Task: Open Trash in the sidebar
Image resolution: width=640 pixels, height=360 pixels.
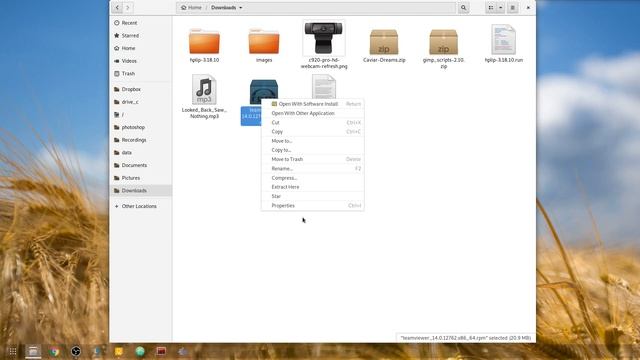Action: (x=140, y=73)
